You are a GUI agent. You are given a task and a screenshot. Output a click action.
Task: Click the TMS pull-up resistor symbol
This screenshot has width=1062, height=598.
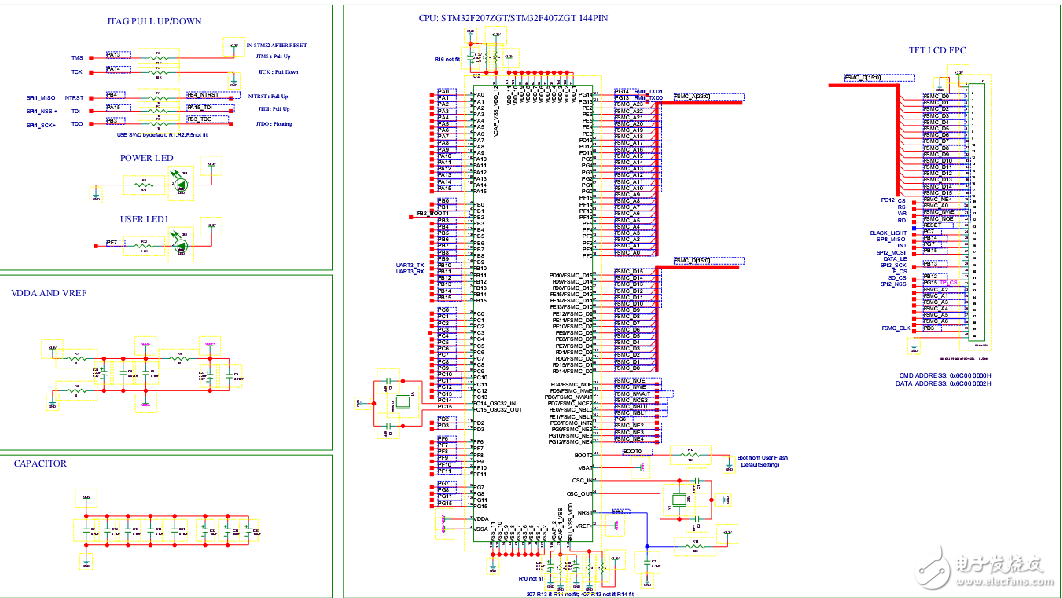point(158,58)
